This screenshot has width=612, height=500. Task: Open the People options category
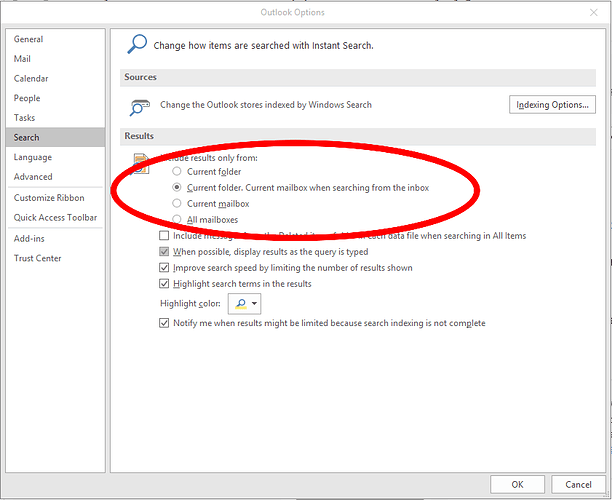click(55, 98)
